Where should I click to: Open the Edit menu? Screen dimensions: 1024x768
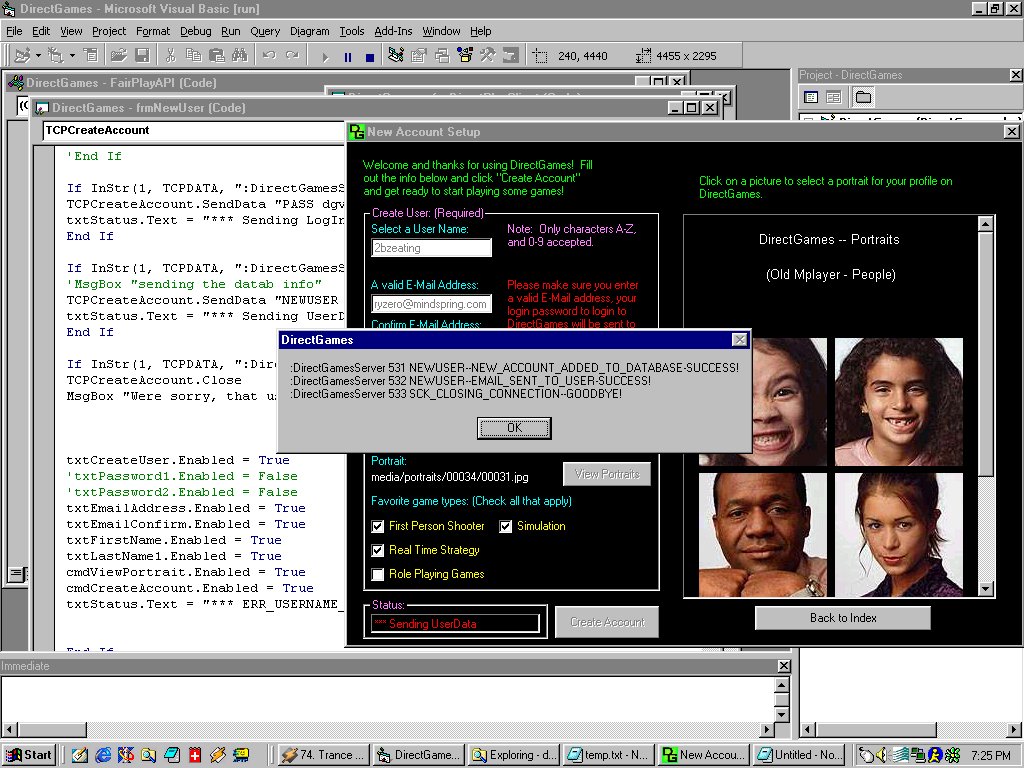click(40, 31)
